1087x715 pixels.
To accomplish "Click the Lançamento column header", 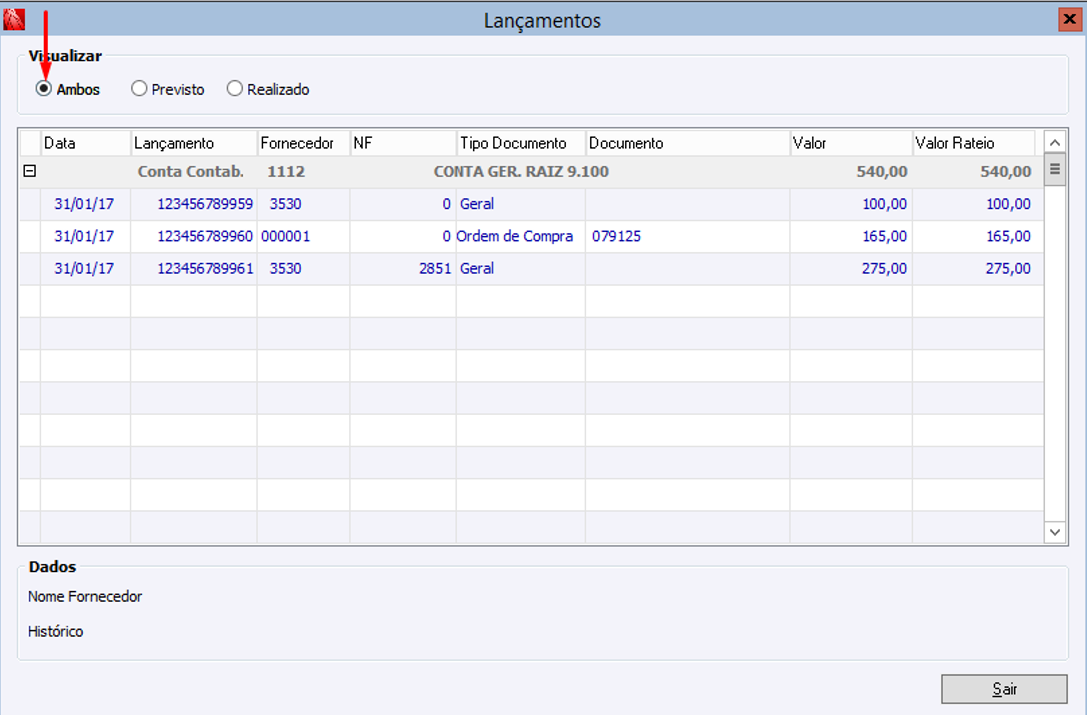I will point(194,143).
